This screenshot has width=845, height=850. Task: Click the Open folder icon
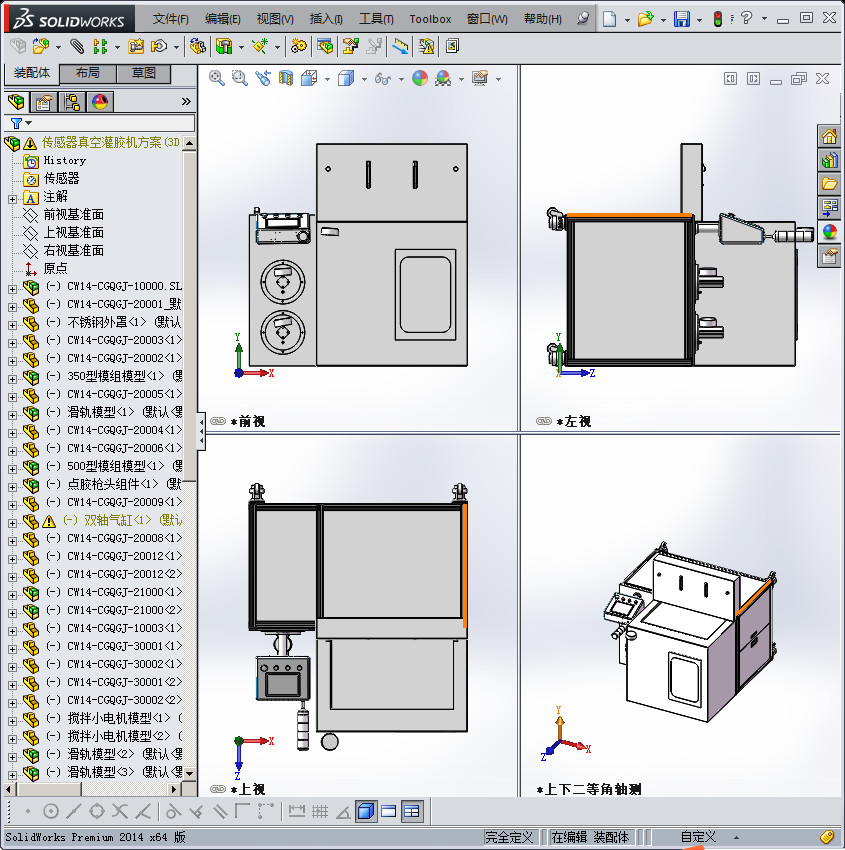tap(645, 19)
